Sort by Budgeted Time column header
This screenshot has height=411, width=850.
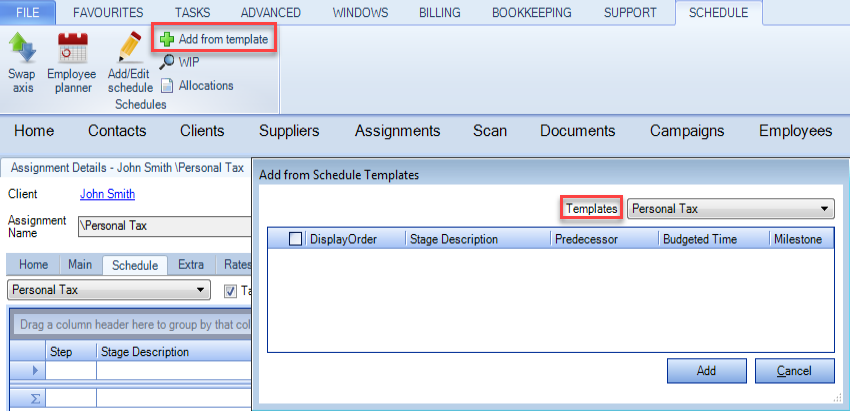coord(713,239)
